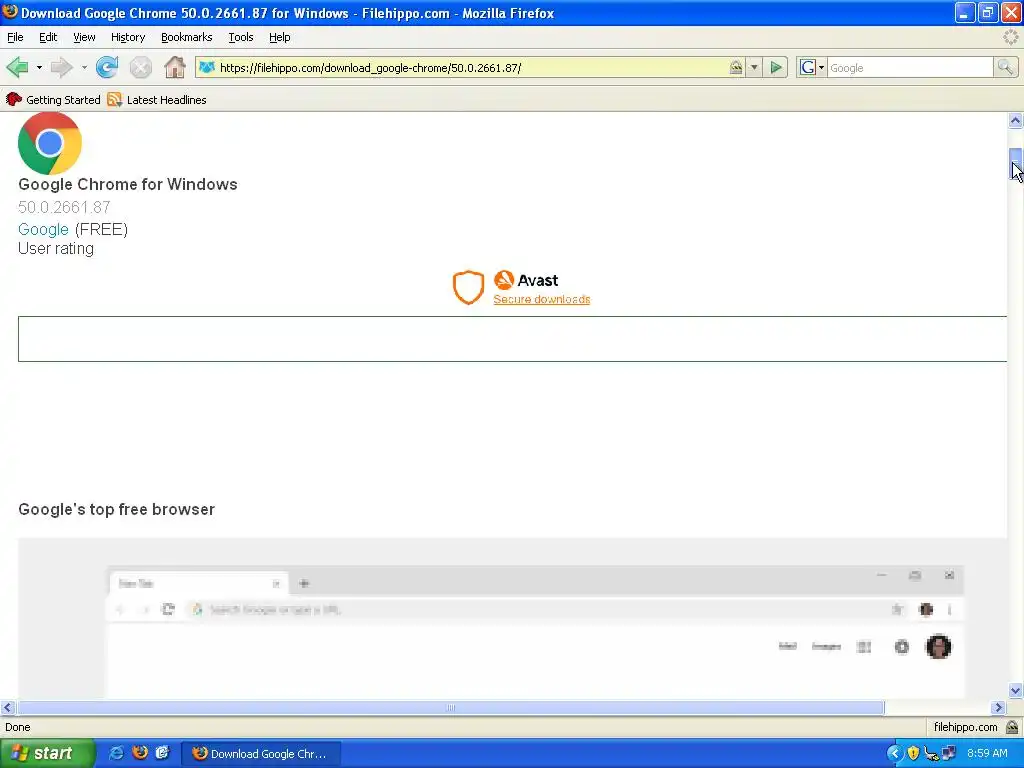The width and height of the screenshot is (1024, 768).
Task: Click the vertical scrollbar thumb
Action: (1015, 163)
